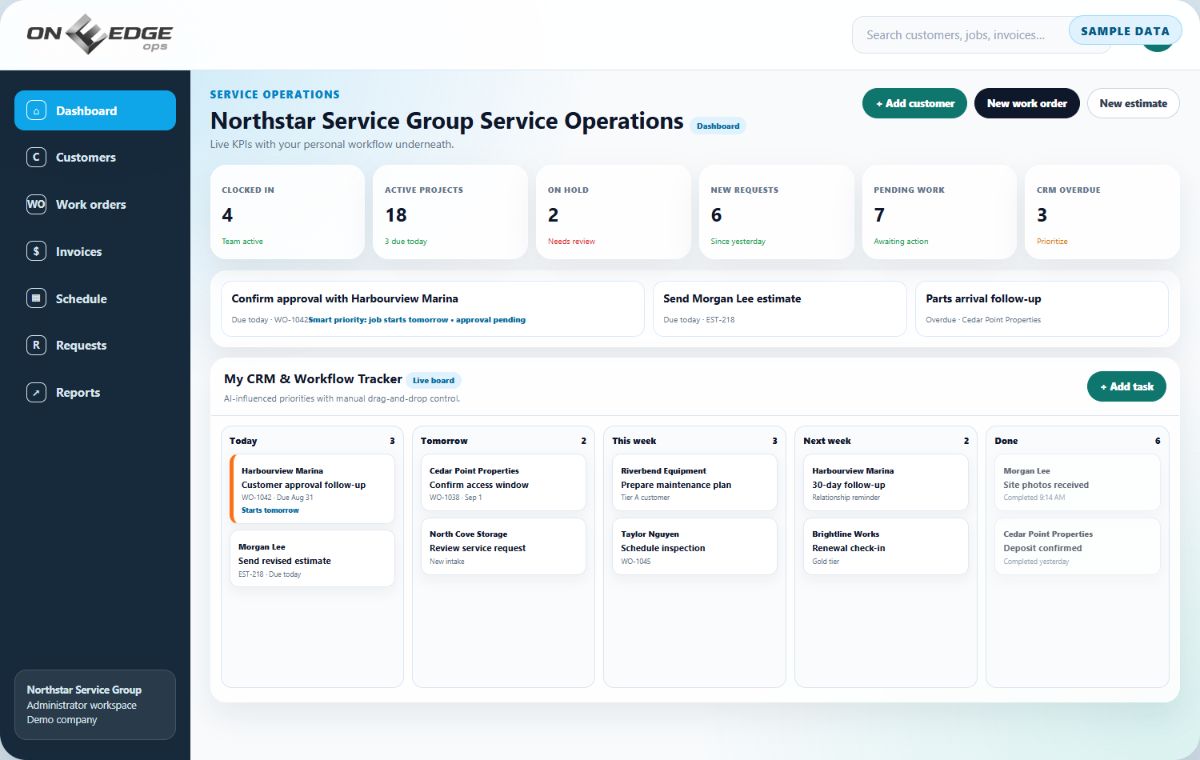Image resolution: width=1200 pixels, height=760 pixels.
Task: Click the + Add task button
Action: [1126, 386]
